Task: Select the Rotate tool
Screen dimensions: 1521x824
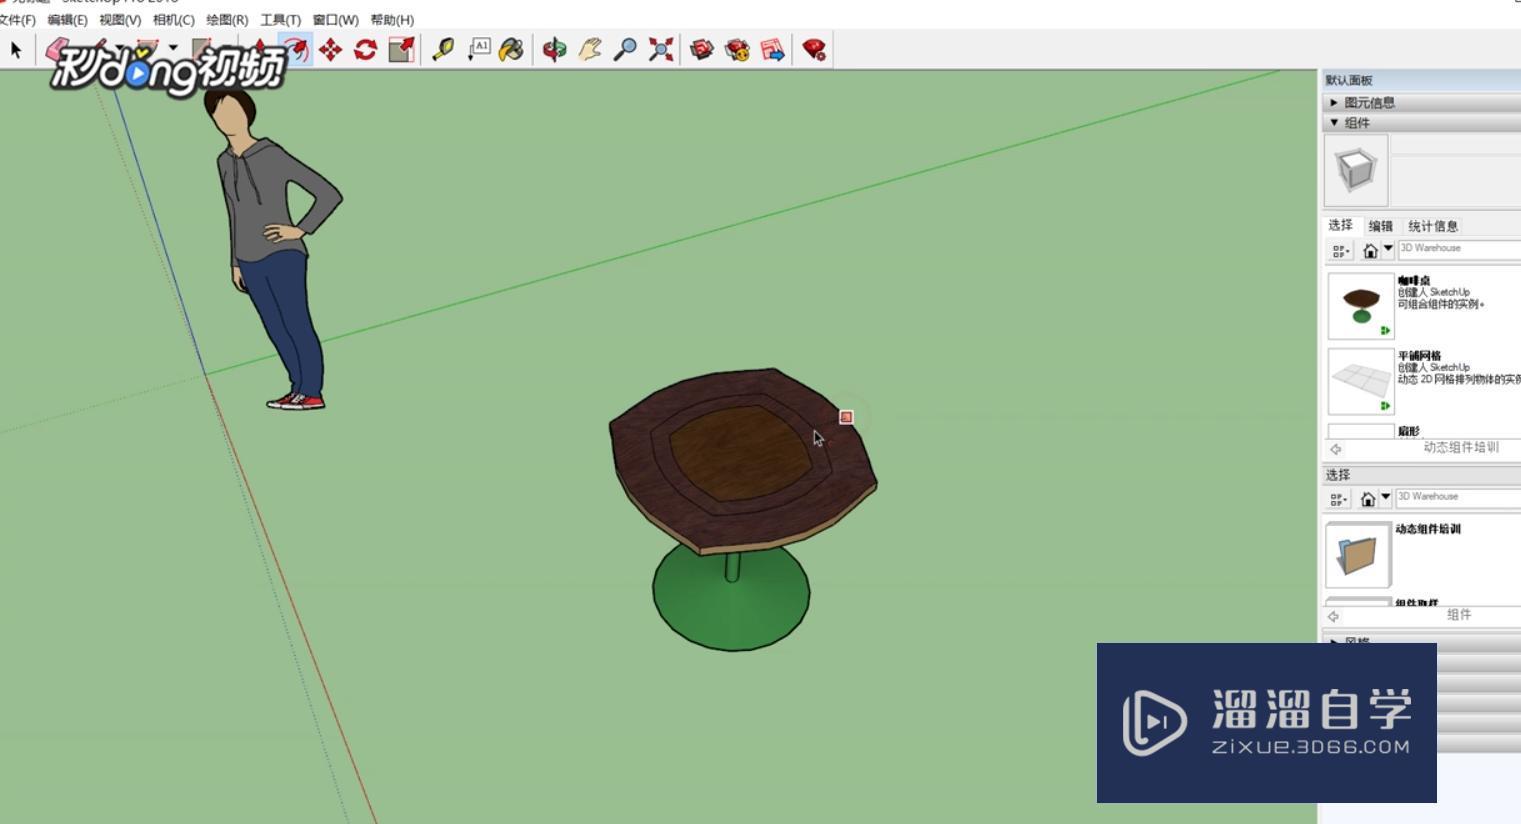Action: (x=365, y=49)
